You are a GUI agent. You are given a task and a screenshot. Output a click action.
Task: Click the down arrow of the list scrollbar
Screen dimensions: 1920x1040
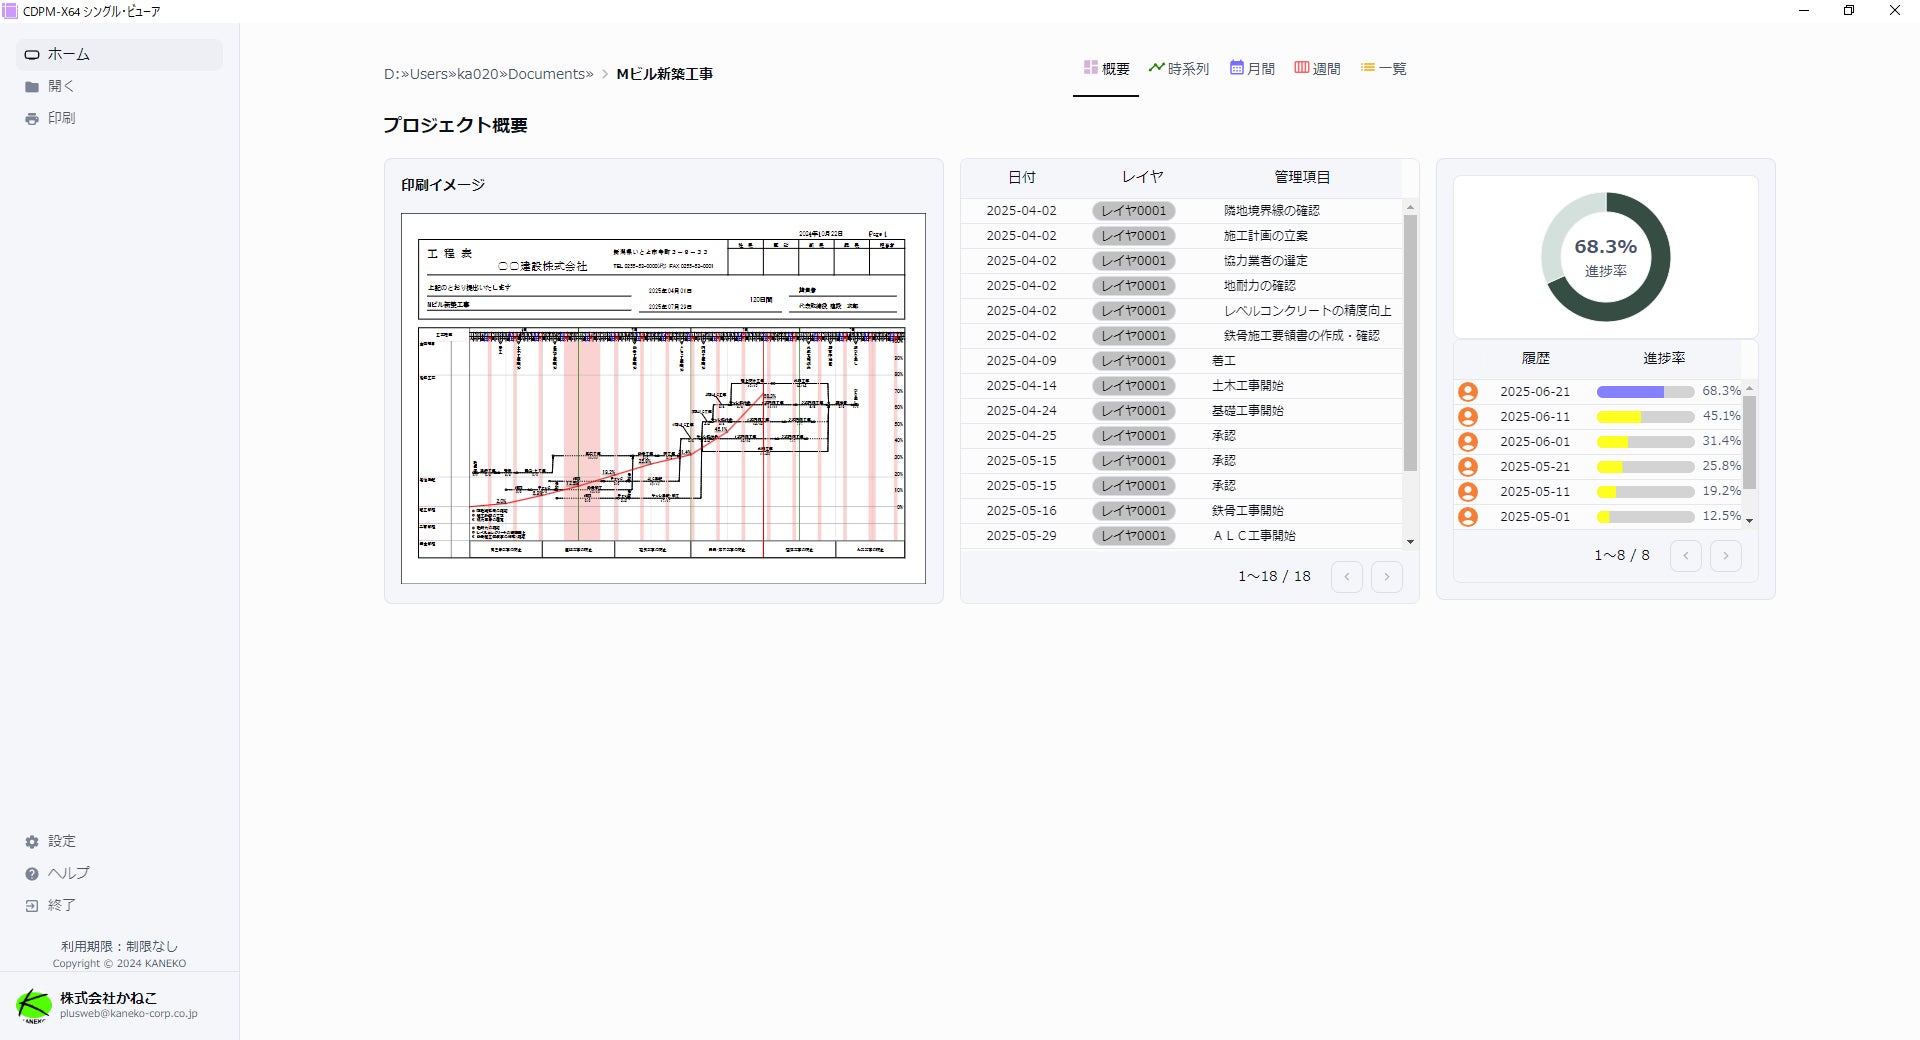pyautogui.click(x=1410, y=542)
